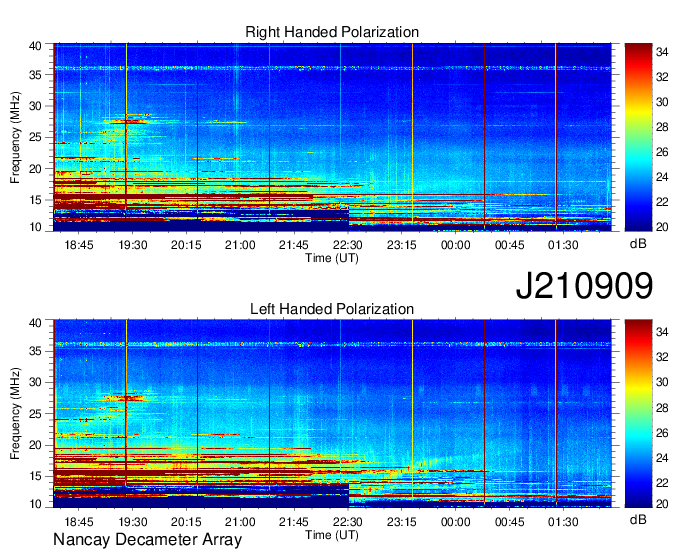Click the 18:45 tick under the Left Handed plot
Viewport: 680px width, 552px height.
tap(79, 522)
